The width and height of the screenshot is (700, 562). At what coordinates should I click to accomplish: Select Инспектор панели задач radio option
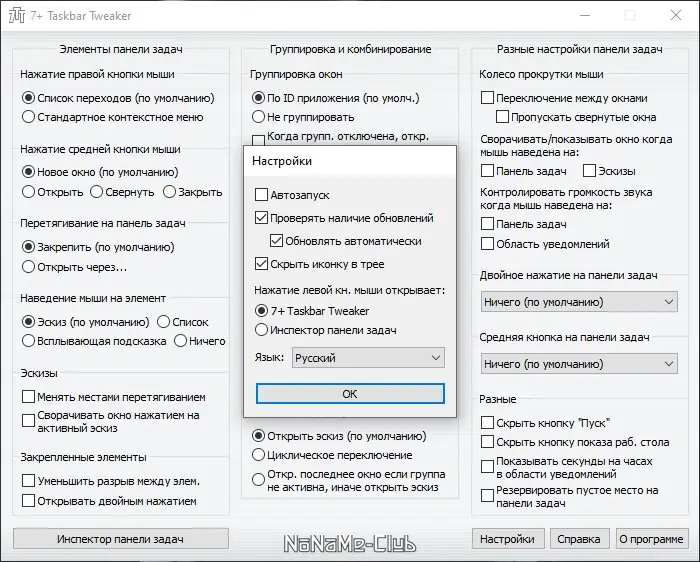click(x=262, y=330)
